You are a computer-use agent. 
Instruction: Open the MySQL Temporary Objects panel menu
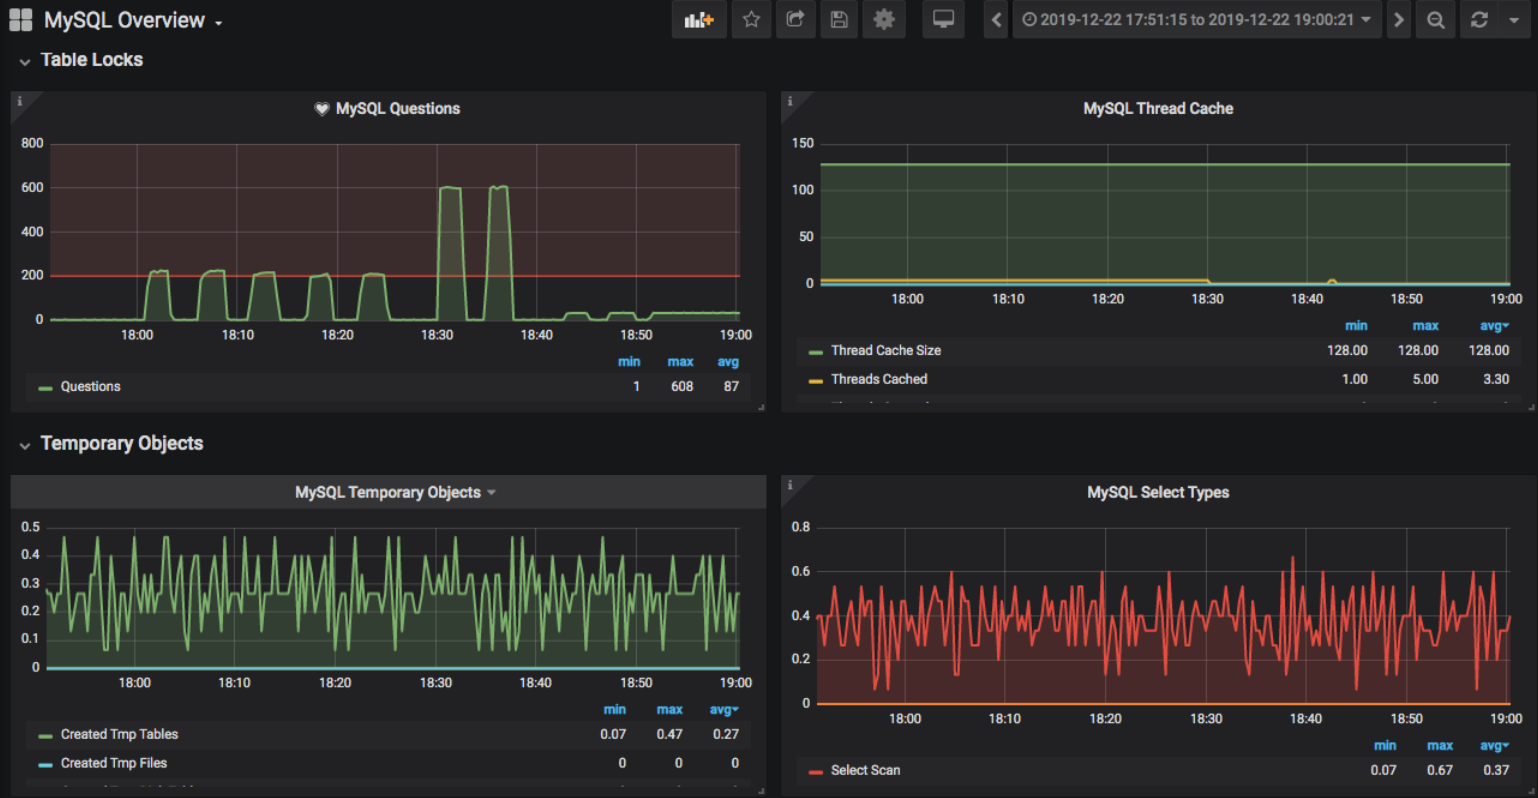click(395, 493)
